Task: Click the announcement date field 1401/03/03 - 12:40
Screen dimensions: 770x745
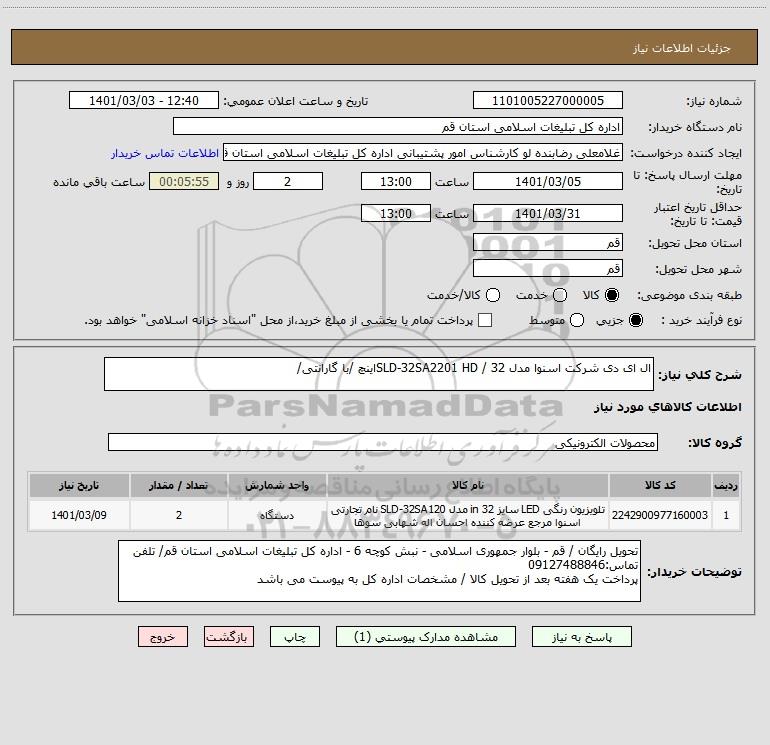Action: click(x=144, y=101)
